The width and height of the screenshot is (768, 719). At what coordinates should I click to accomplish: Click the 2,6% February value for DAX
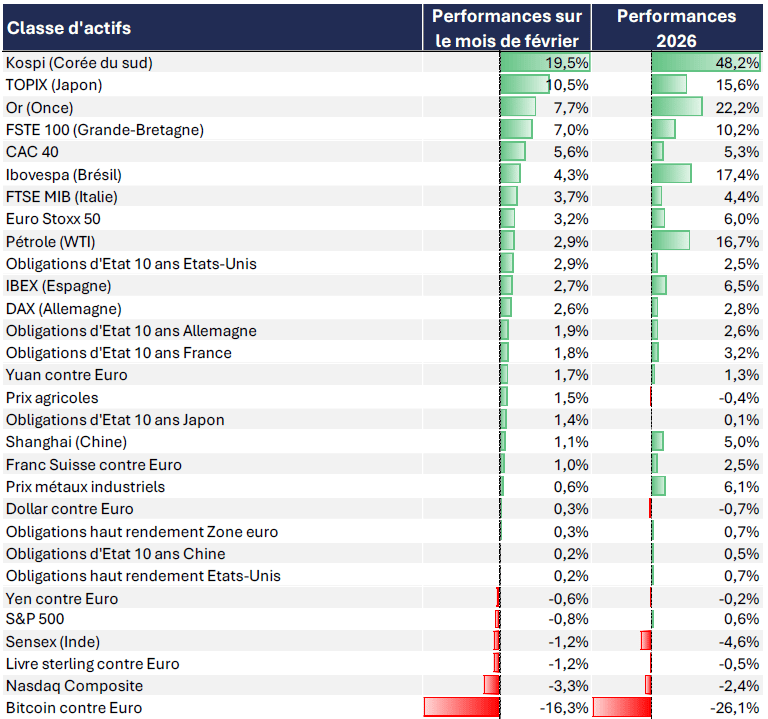coord(571,309)
